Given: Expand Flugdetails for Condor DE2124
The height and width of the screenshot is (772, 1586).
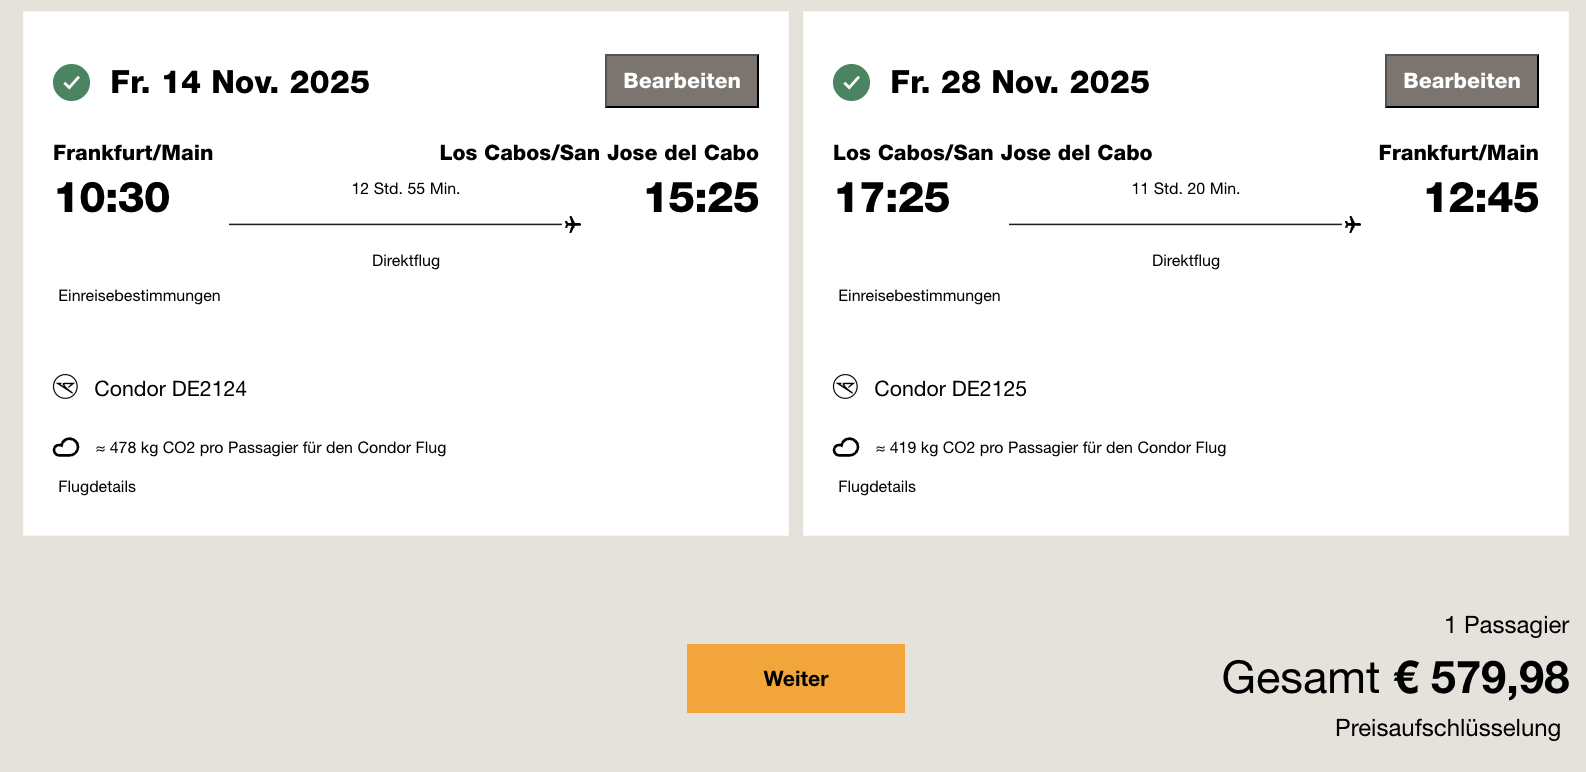Looking at the screenshot, I should click(97, 487).
